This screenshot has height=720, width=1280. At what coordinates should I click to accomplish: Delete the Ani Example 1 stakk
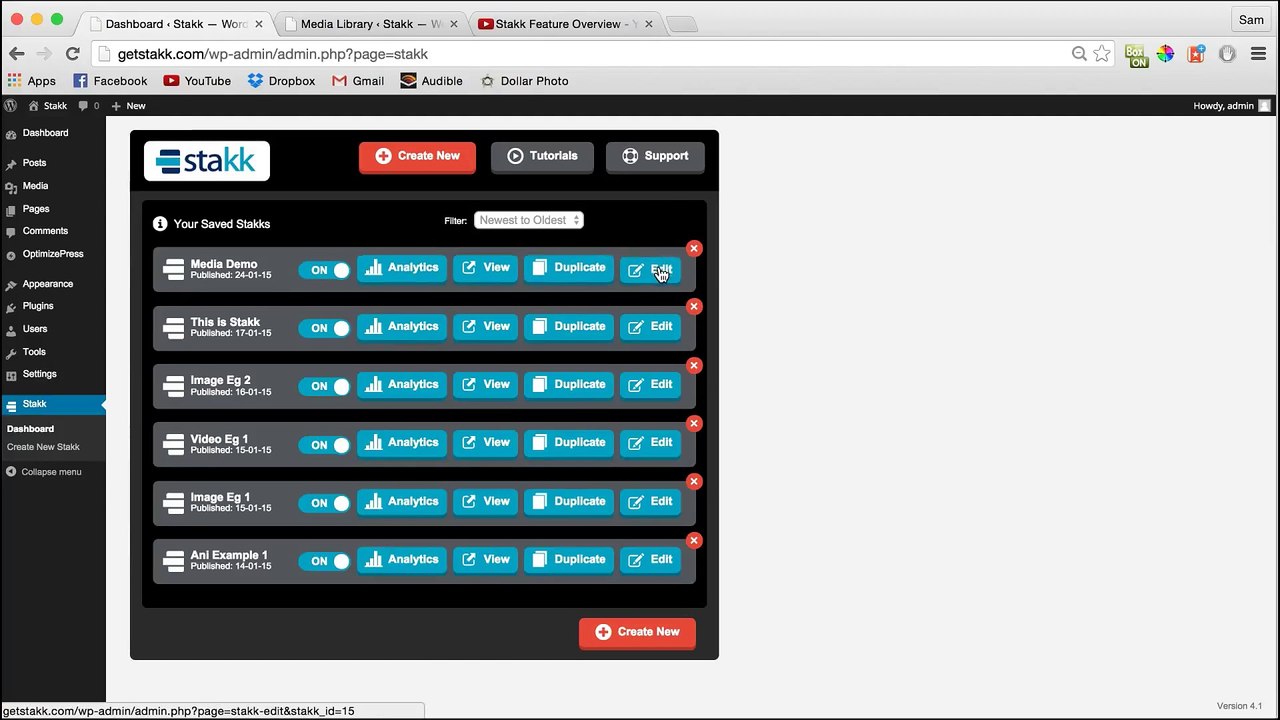(x=694, y=540)
